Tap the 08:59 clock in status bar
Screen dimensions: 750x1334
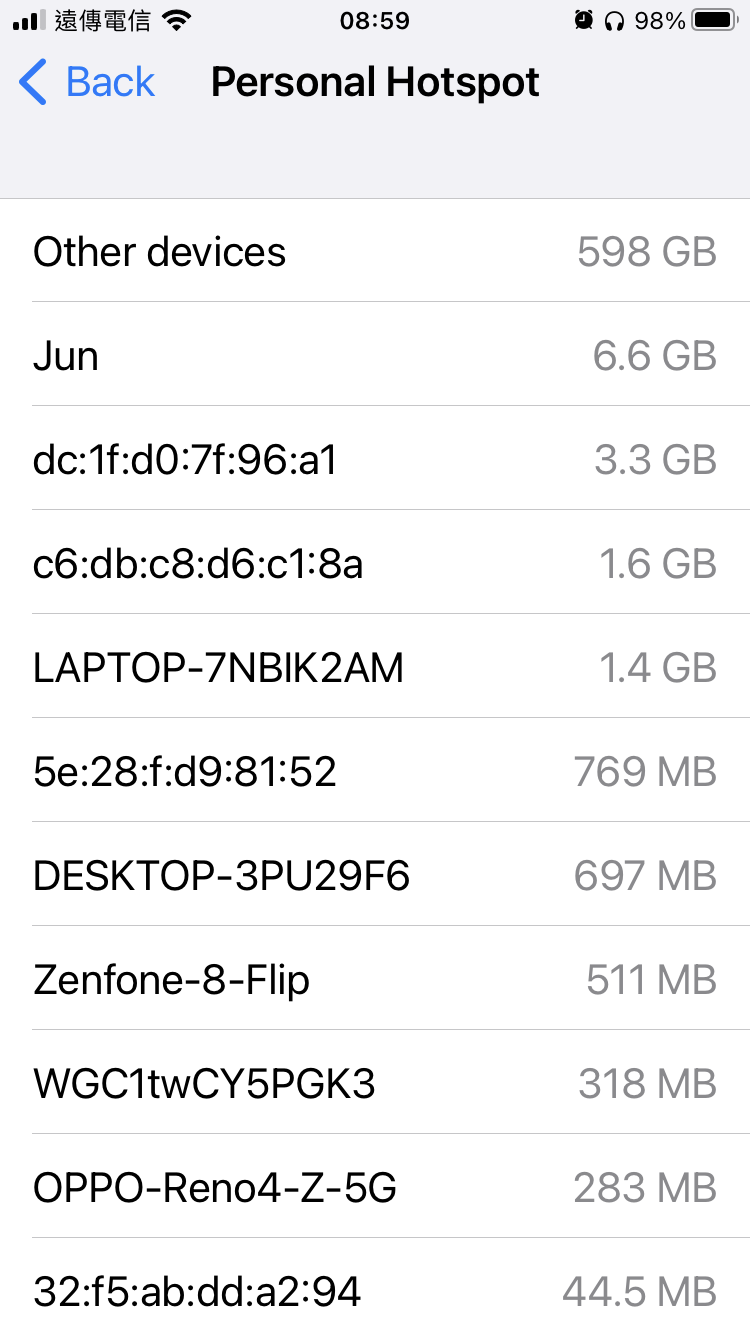[x=375, y=21]
